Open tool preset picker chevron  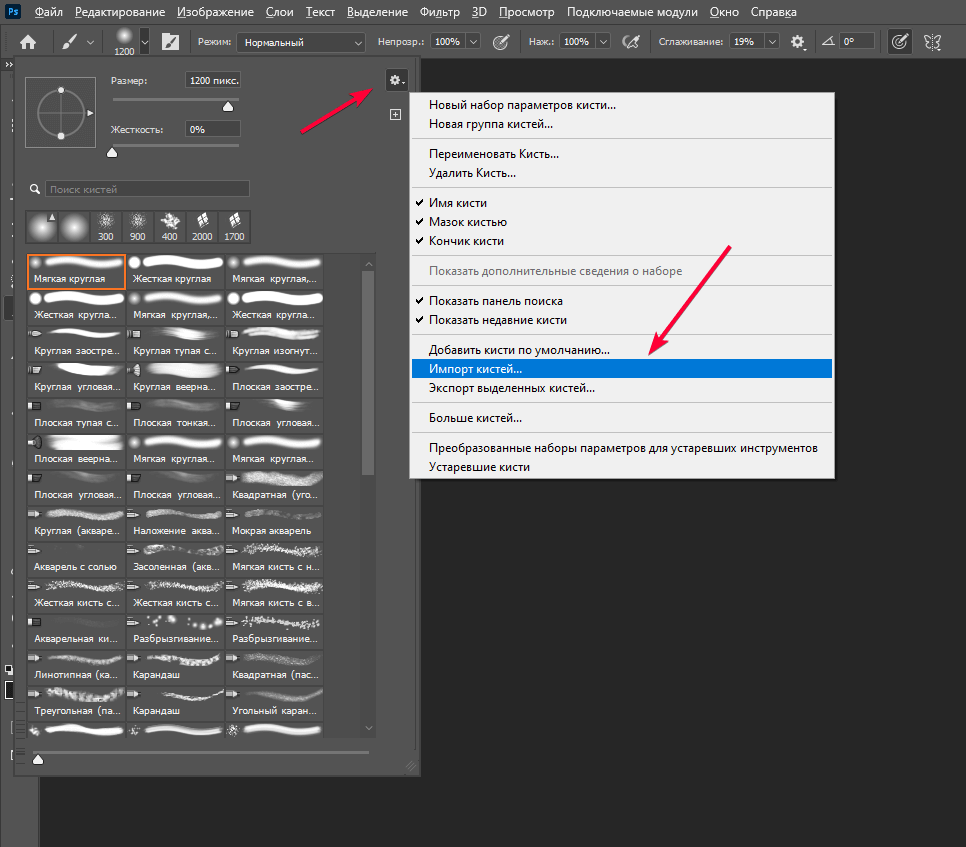[91, 43]
